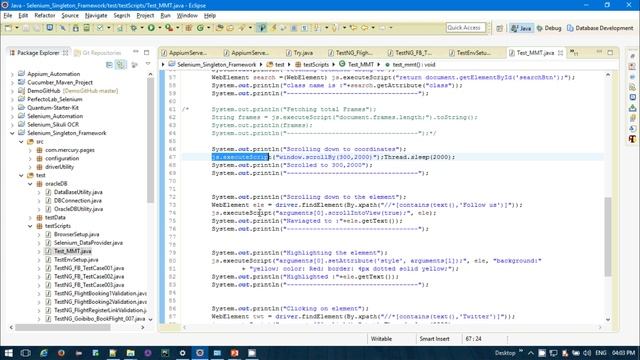The height and width of the screenshot is (360, 640).
Task: Click the Package Explorer horizontal scrollbar
Action: point(62,327)
